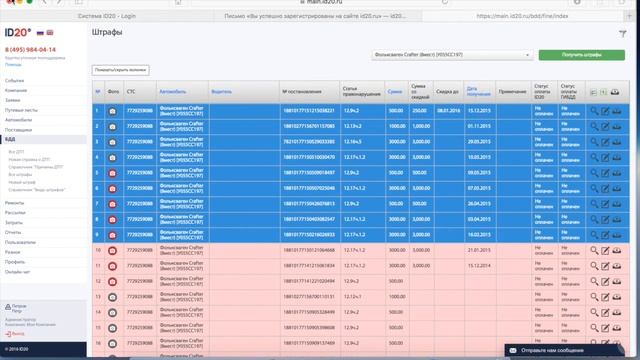The image size is (640, 360).
Task: Switch to the Письмо registration email browser tab
Action: (315, 16)
